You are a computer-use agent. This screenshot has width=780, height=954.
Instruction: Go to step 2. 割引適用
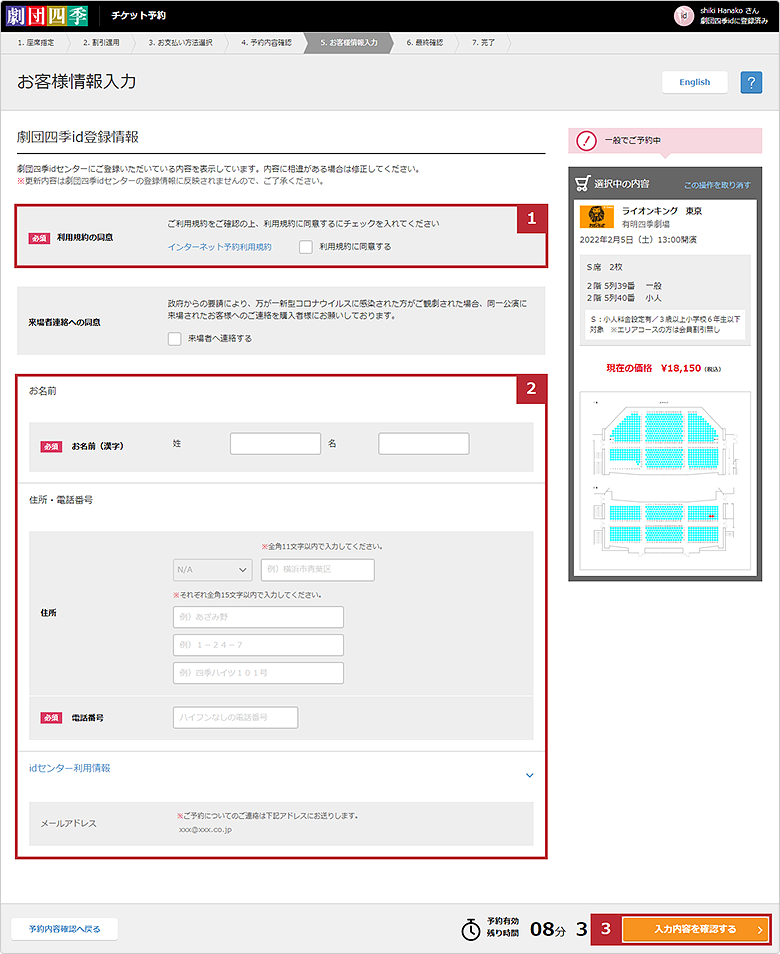102,43
